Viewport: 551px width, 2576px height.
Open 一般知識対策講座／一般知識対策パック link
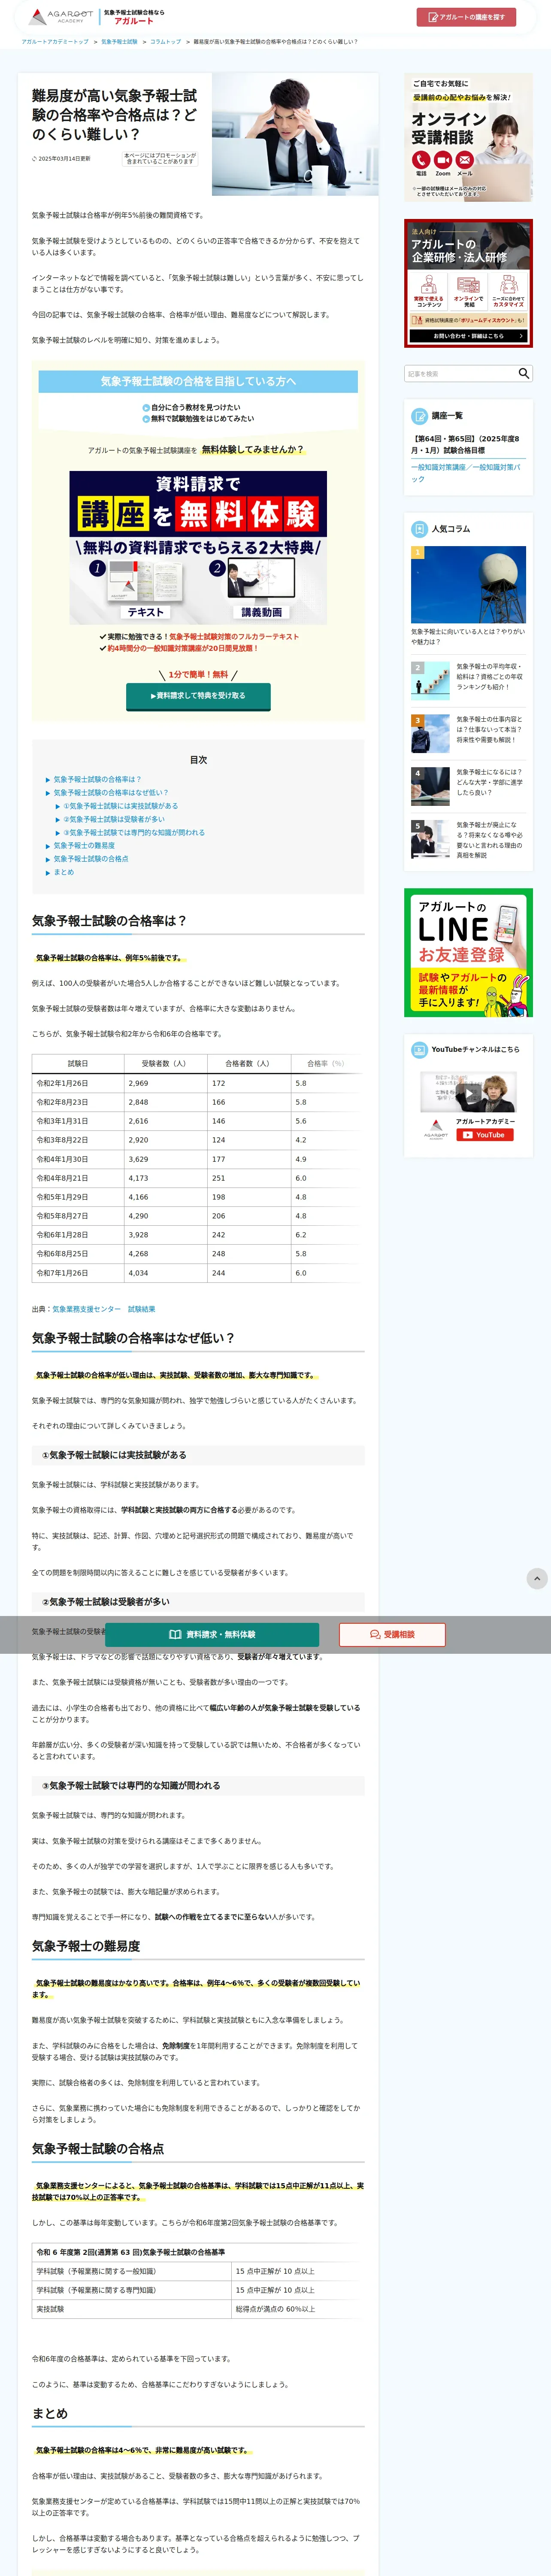pos(465,473)
